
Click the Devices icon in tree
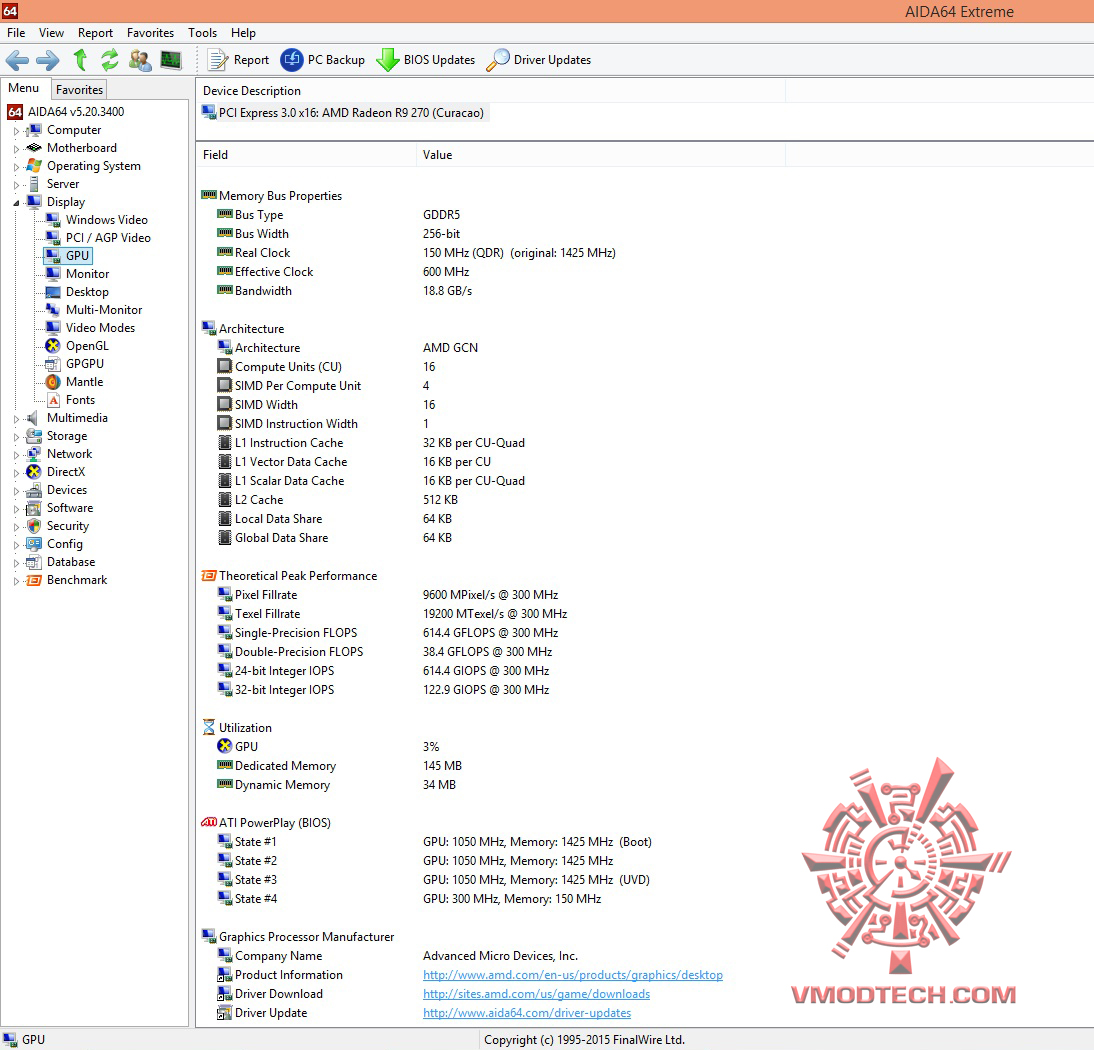click(x=33, y=490)
